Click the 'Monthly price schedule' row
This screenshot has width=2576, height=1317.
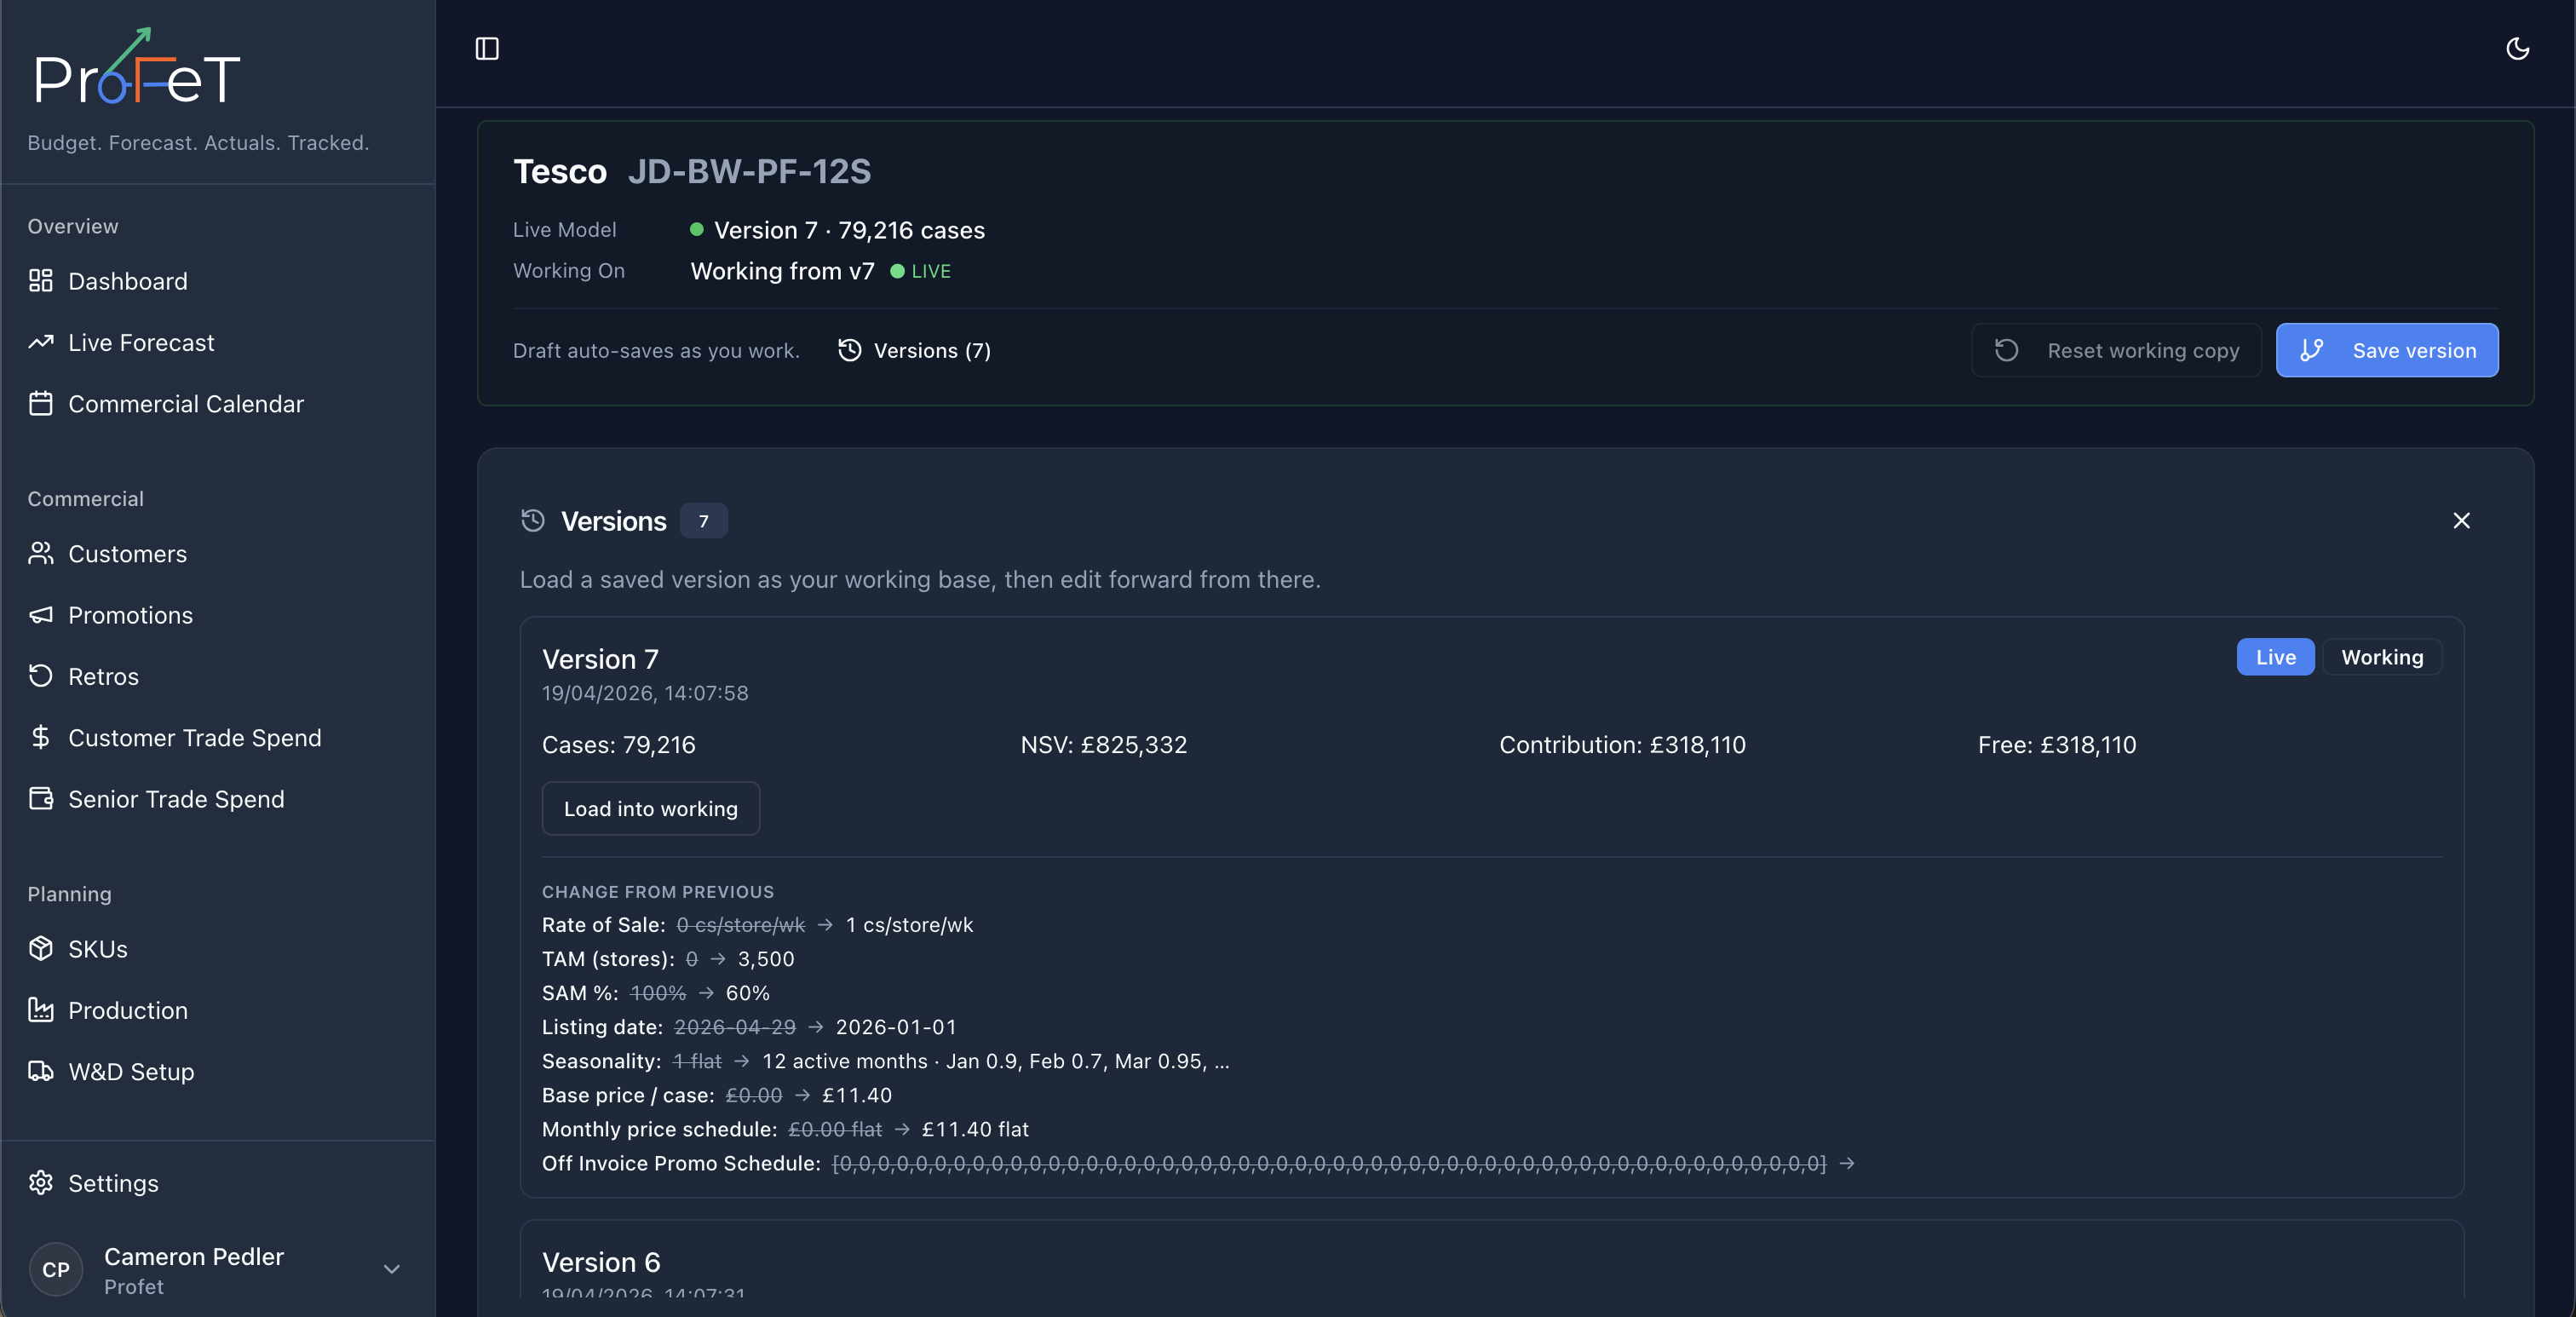point(785,1129)
